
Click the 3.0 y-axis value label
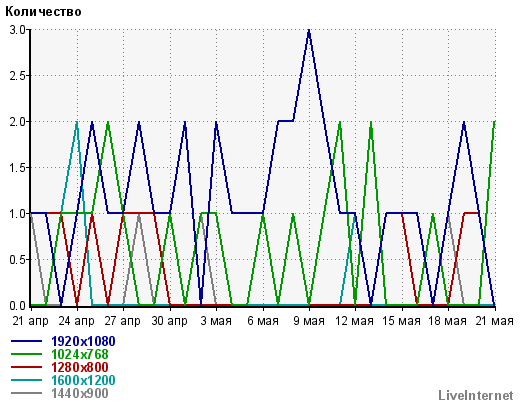pyautogui.click(x=17, y=30)
